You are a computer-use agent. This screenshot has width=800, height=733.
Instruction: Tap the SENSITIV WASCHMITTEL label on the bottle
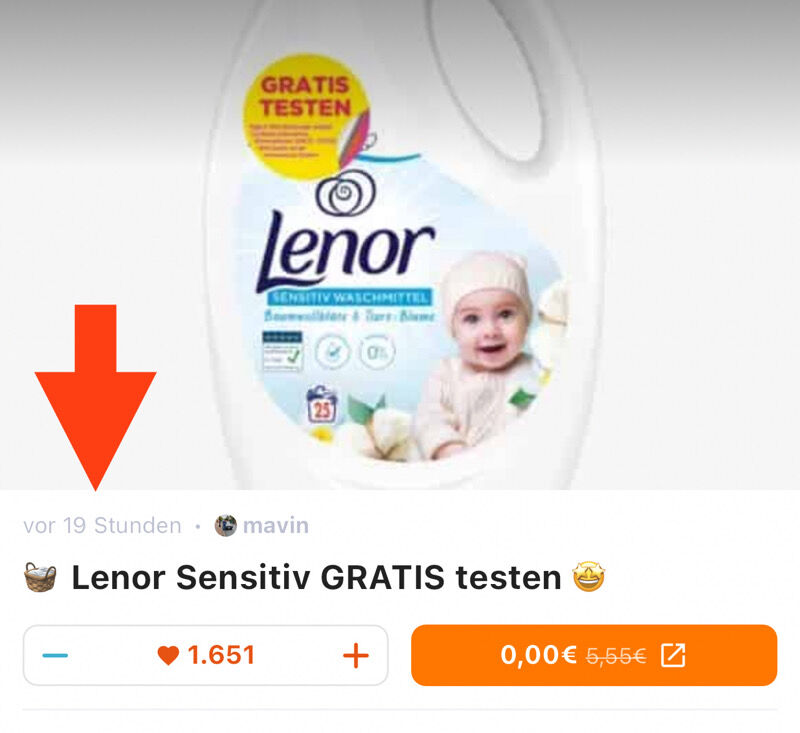[349, 298]
